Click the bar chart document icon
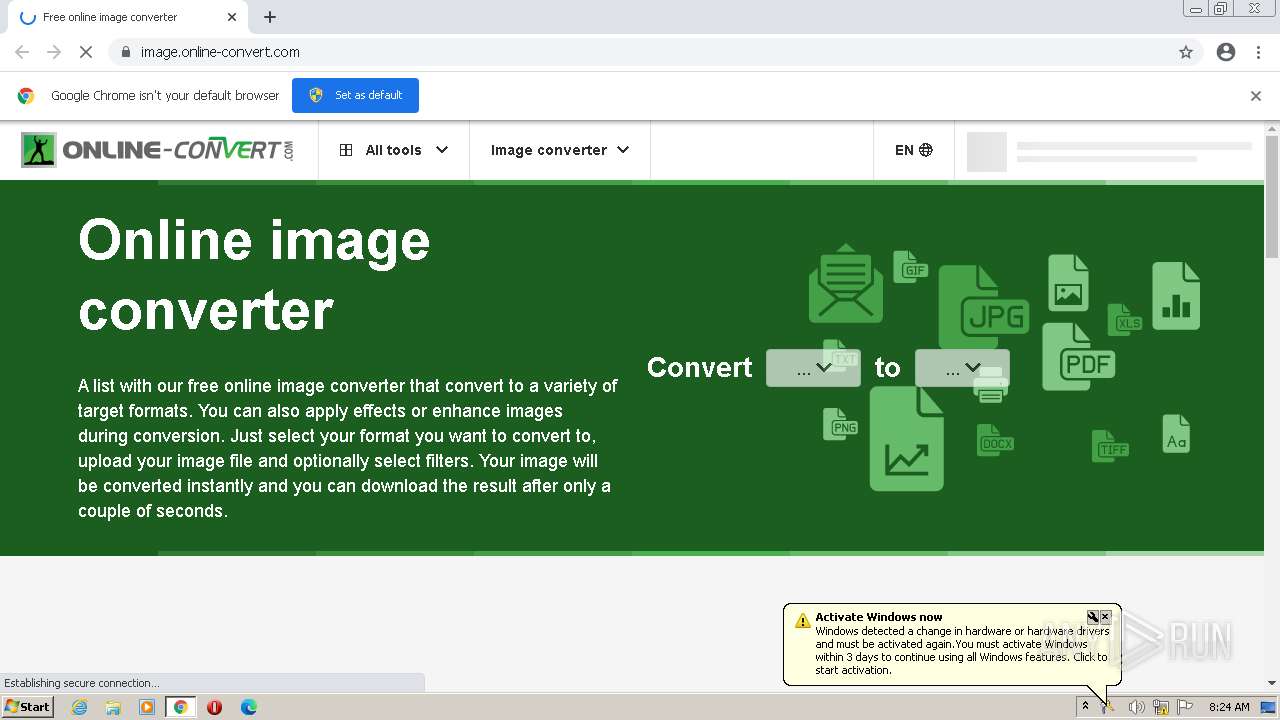This screenshot has height=720, width=1280. (1176, 296)
